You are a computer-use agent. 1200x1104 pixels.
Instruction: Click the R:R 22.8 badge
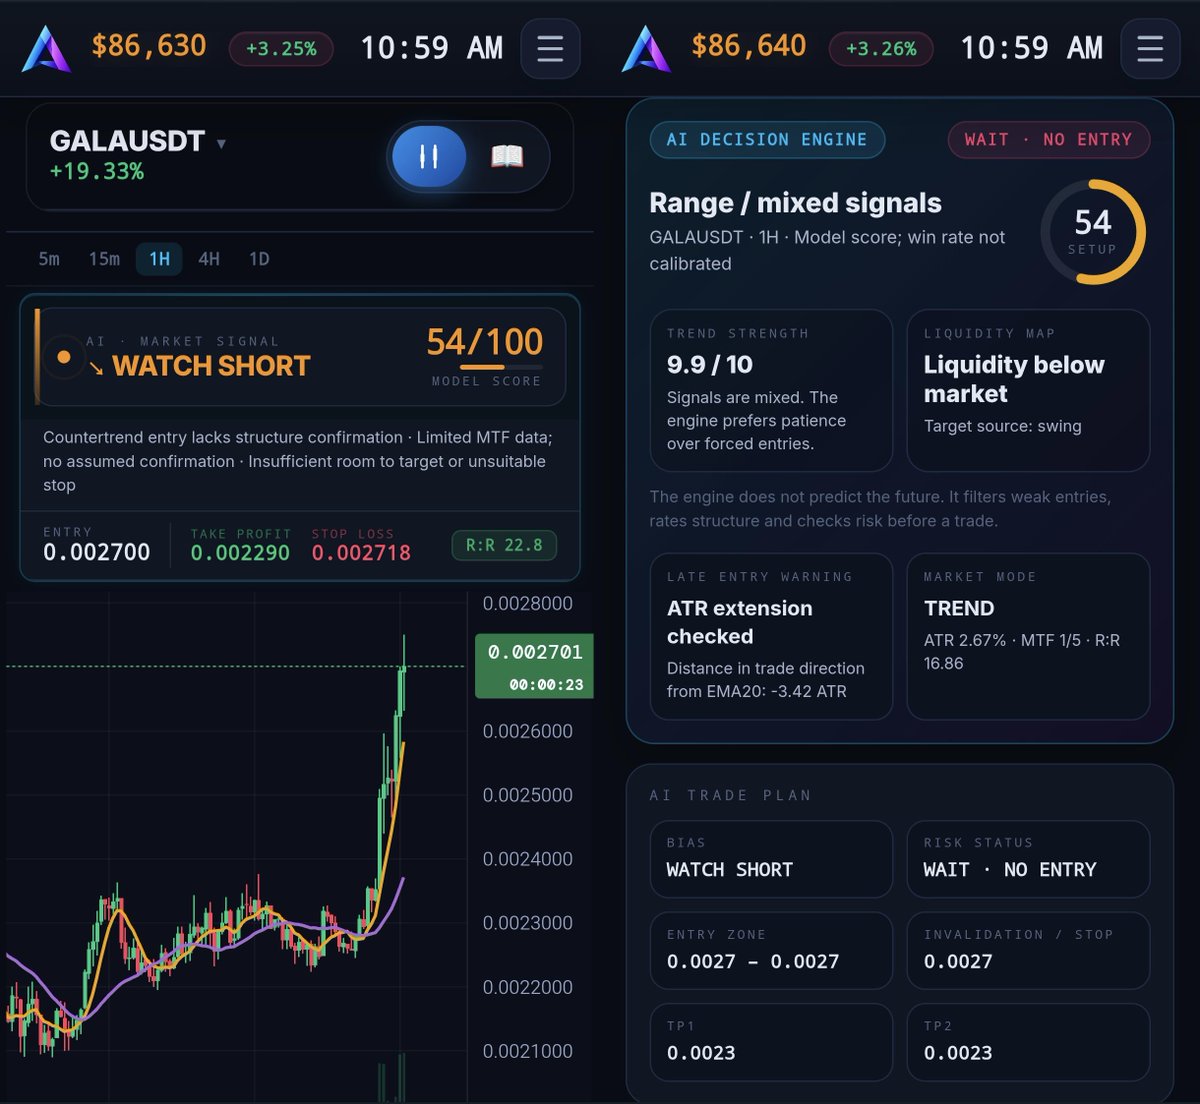(x=504, y=545)
